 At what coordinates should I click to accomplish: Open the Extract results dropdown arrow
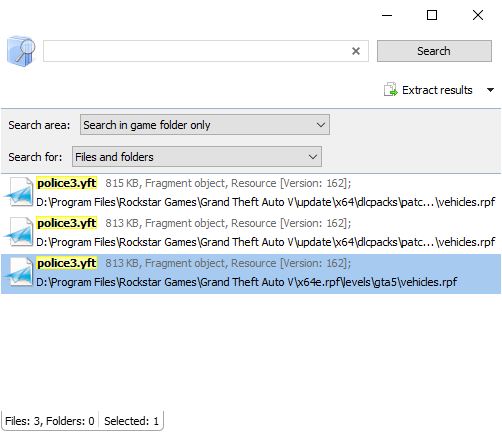click(x=490, y=90)
